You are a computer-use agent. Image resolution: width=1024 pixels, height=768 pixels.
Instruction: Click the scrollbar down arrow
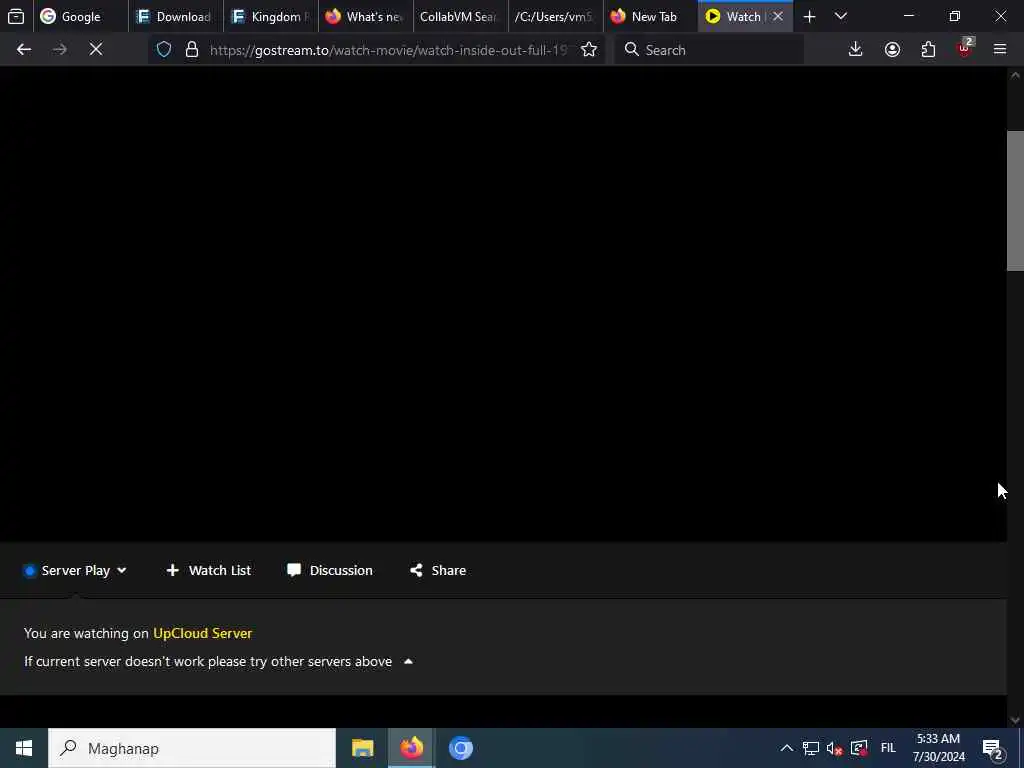pos(1015,720)
